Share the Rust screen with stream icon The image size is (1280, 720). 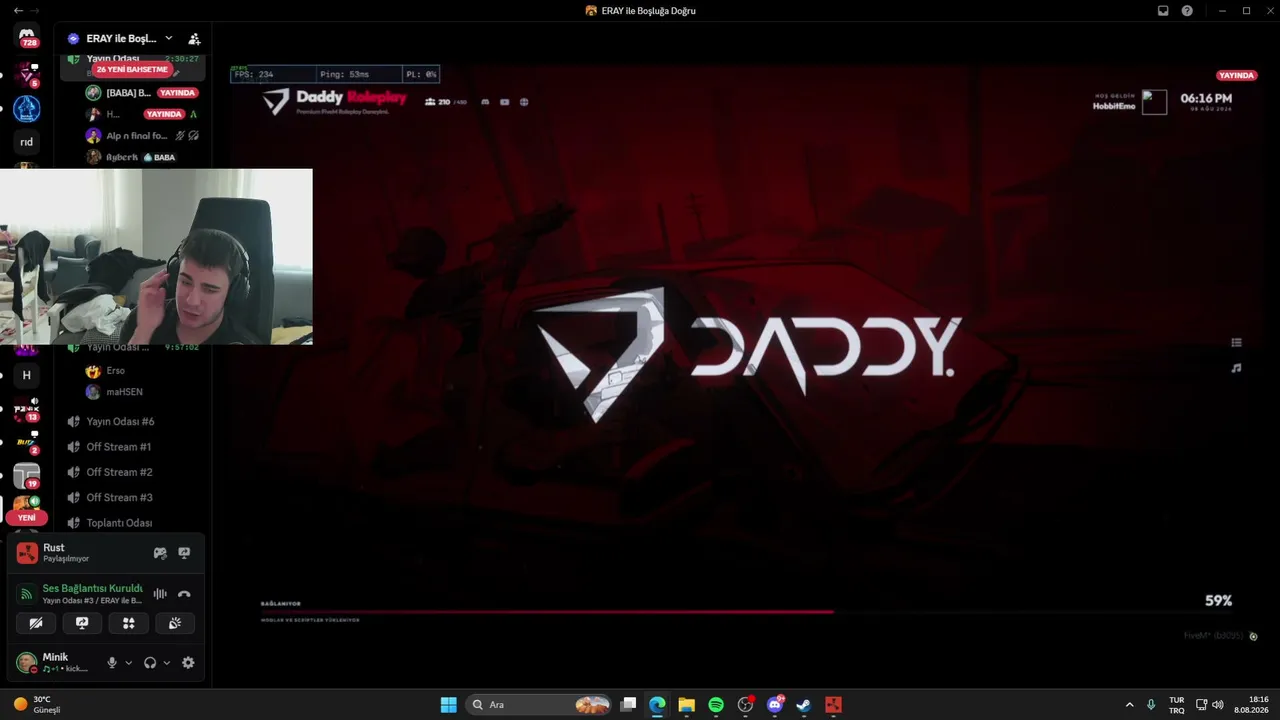[184, 553]
